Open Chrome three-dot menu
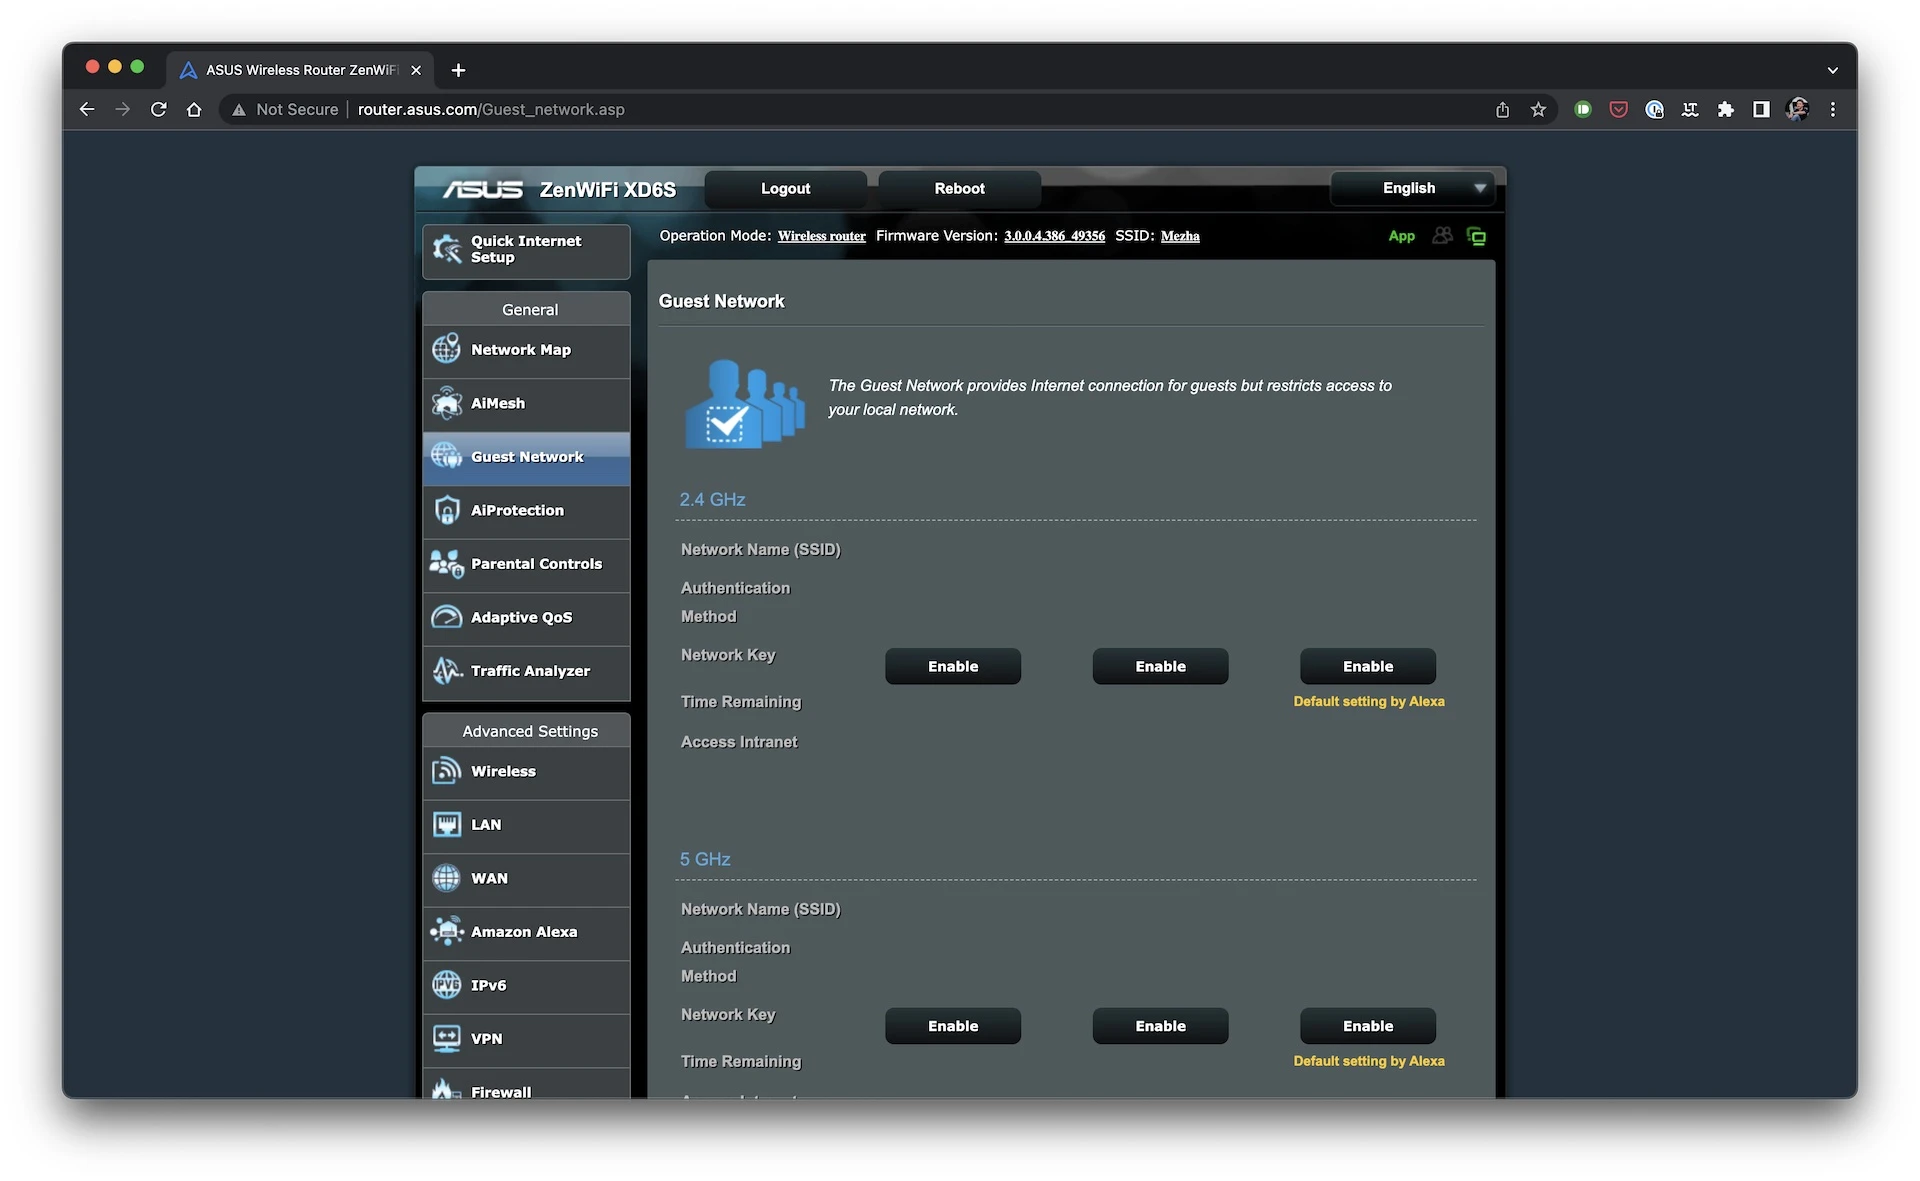 [x=1833, y=110]
